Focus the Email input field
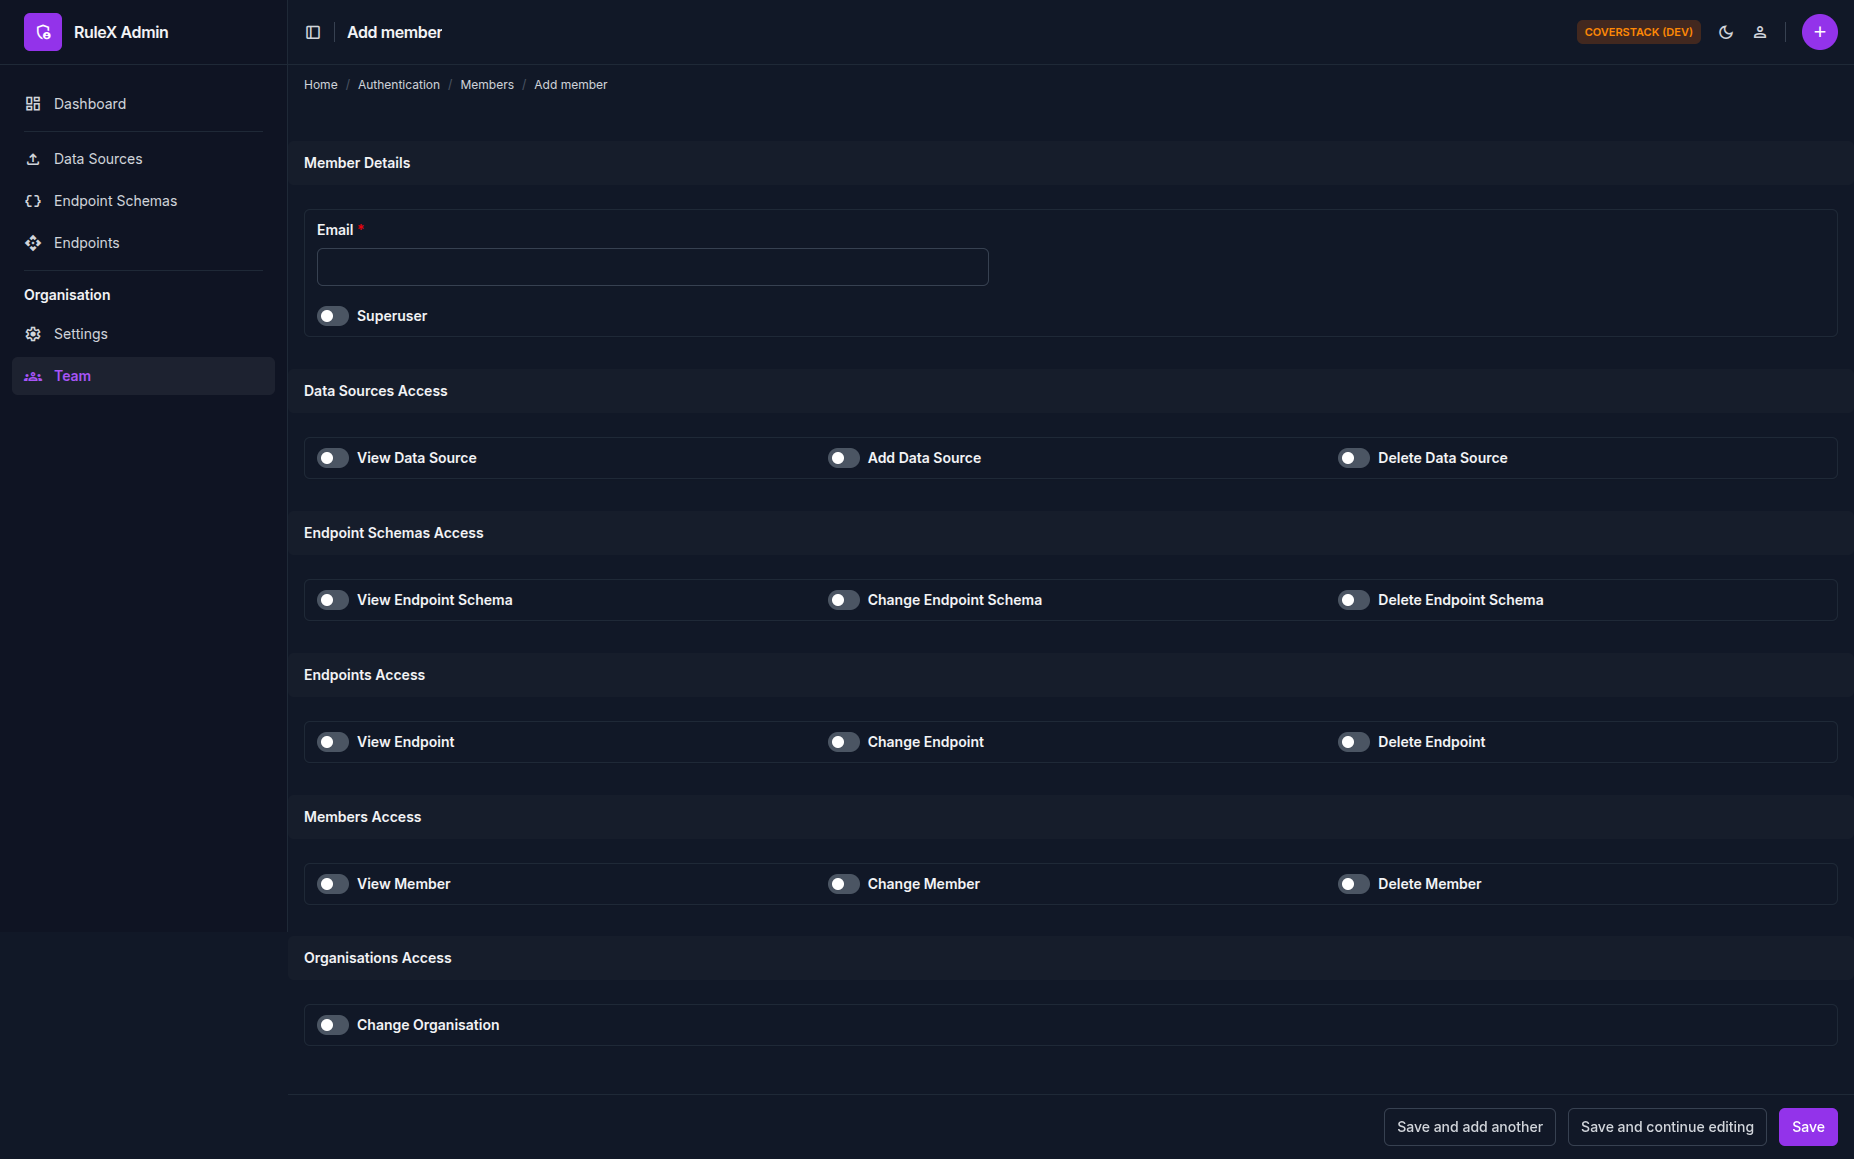 (x=653, y=267)
